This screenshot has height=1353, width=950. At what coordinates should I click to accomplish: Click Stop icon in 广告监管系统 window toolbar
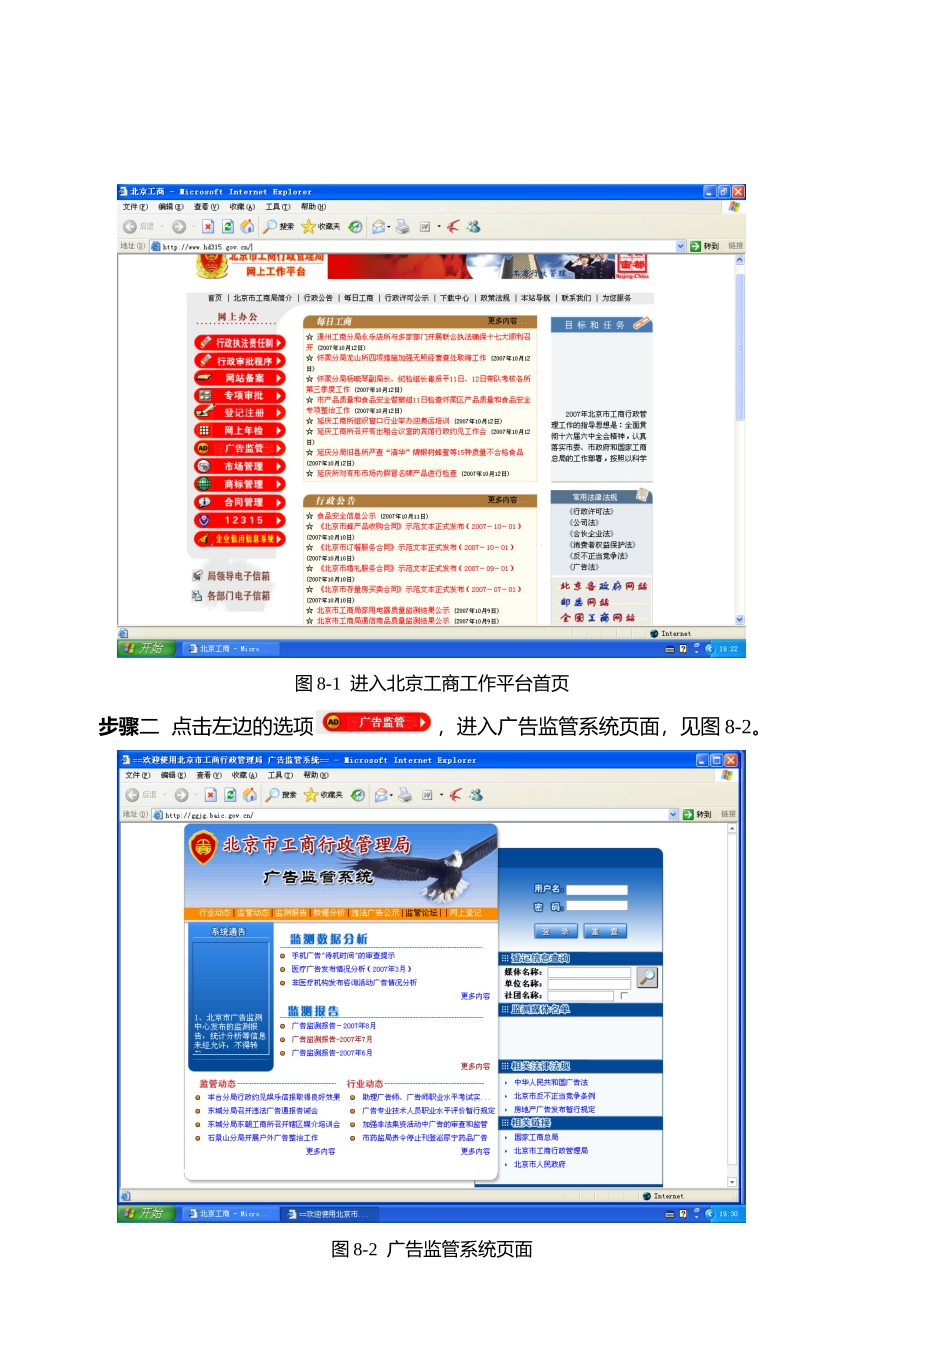point(210,795)
